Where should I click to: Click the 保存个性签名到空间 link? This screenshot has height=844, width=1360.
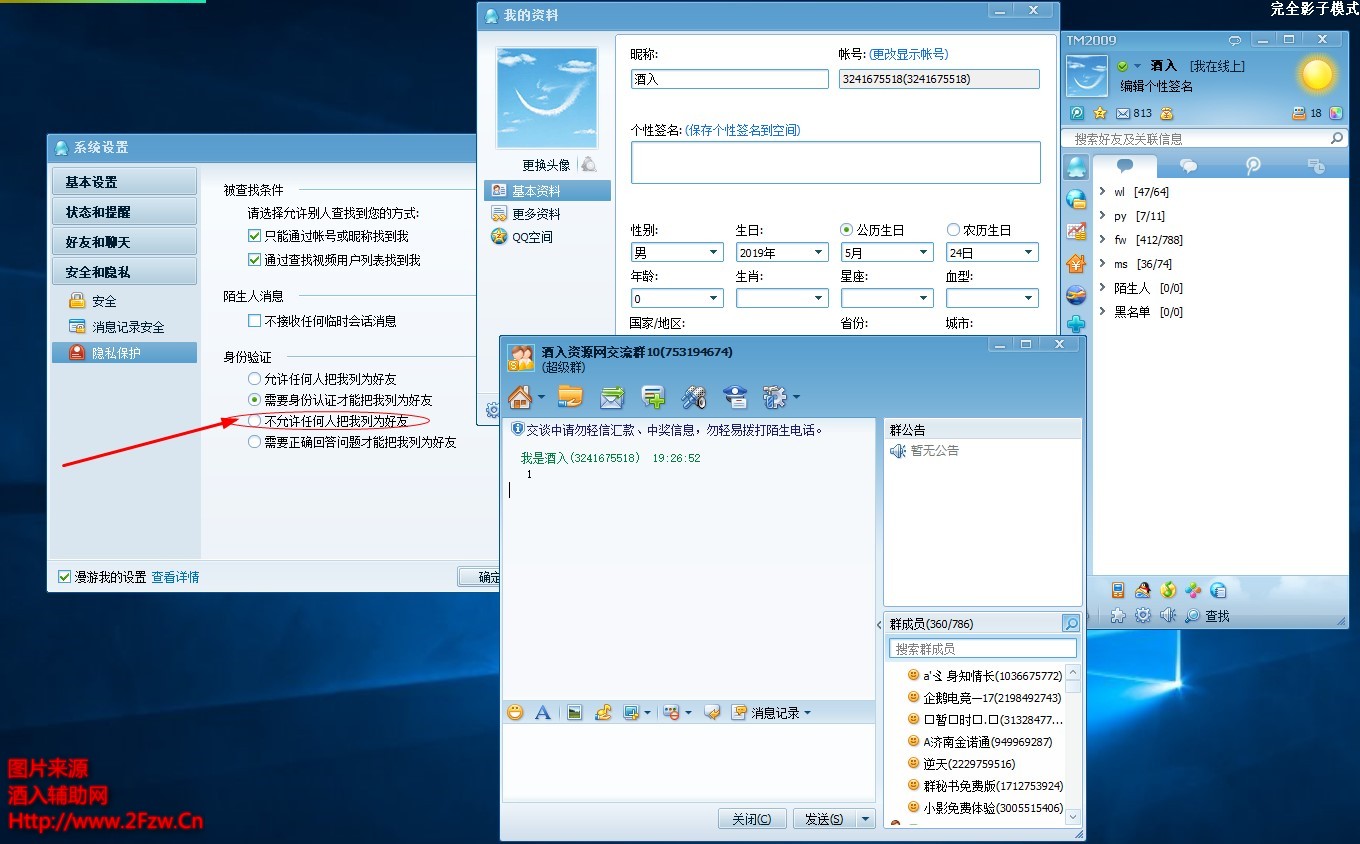click(742, 130)
